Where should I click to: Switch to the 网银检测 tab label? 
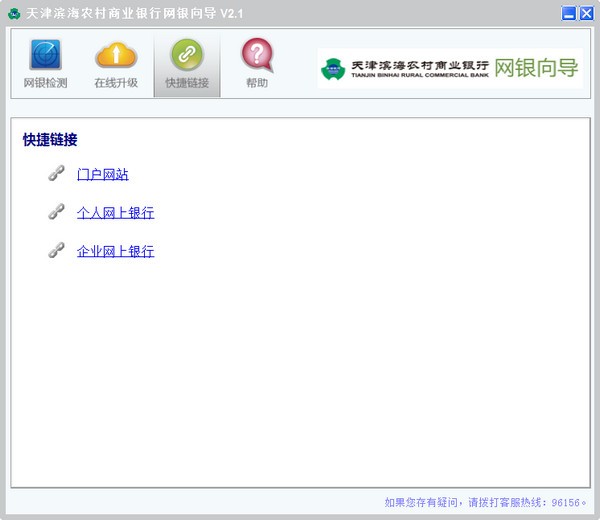(x=46, y=83)
